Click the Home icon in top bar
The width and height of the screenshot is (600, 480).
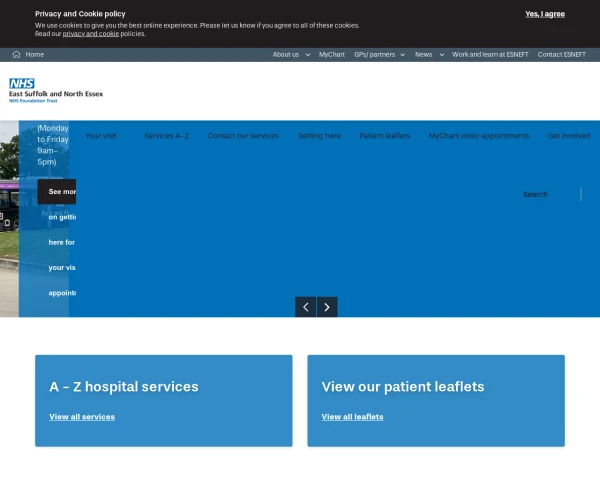17,55
